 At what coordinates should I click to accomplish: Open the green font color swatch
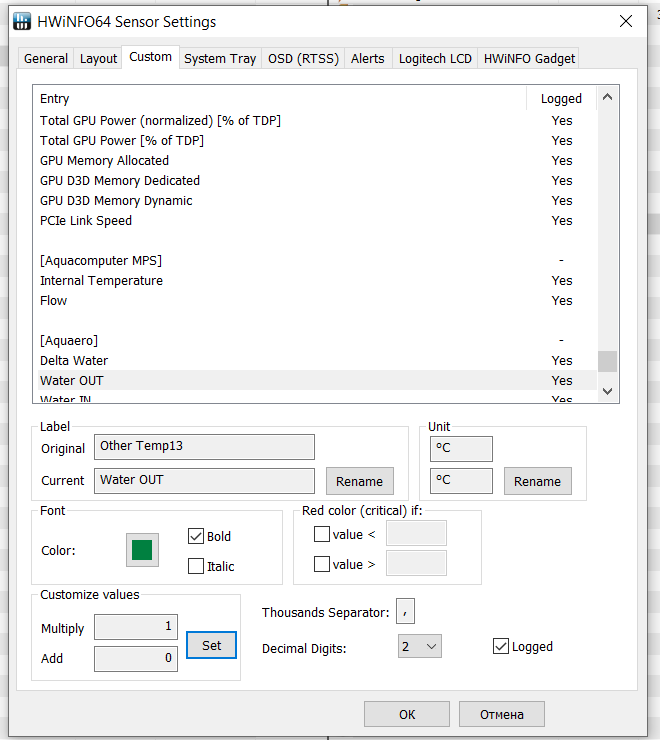point(142,550)
